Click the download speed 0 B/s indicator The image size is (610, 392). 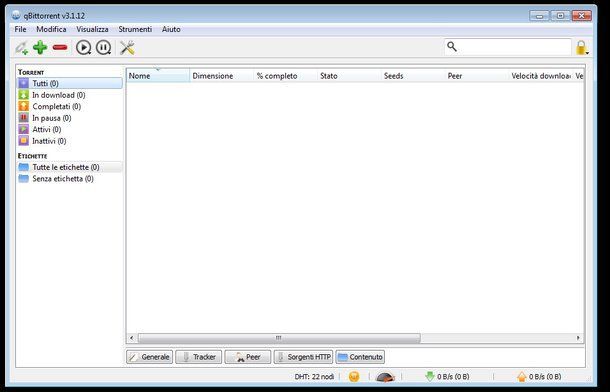pos(447,376)
